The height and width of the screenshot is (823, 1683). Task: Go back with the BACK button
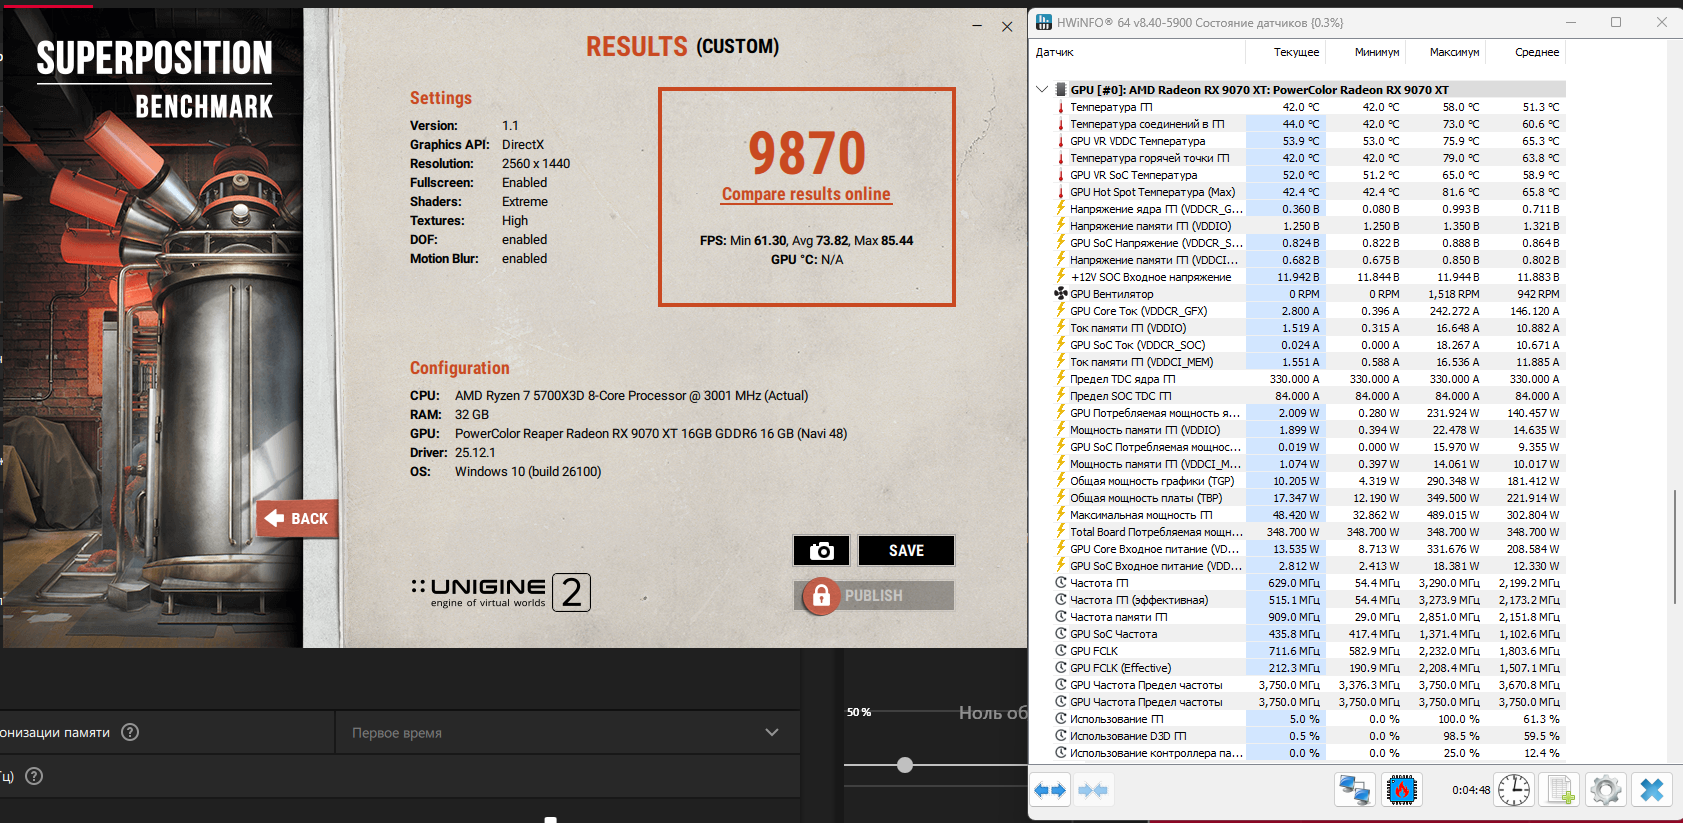(x=297, y=519)
